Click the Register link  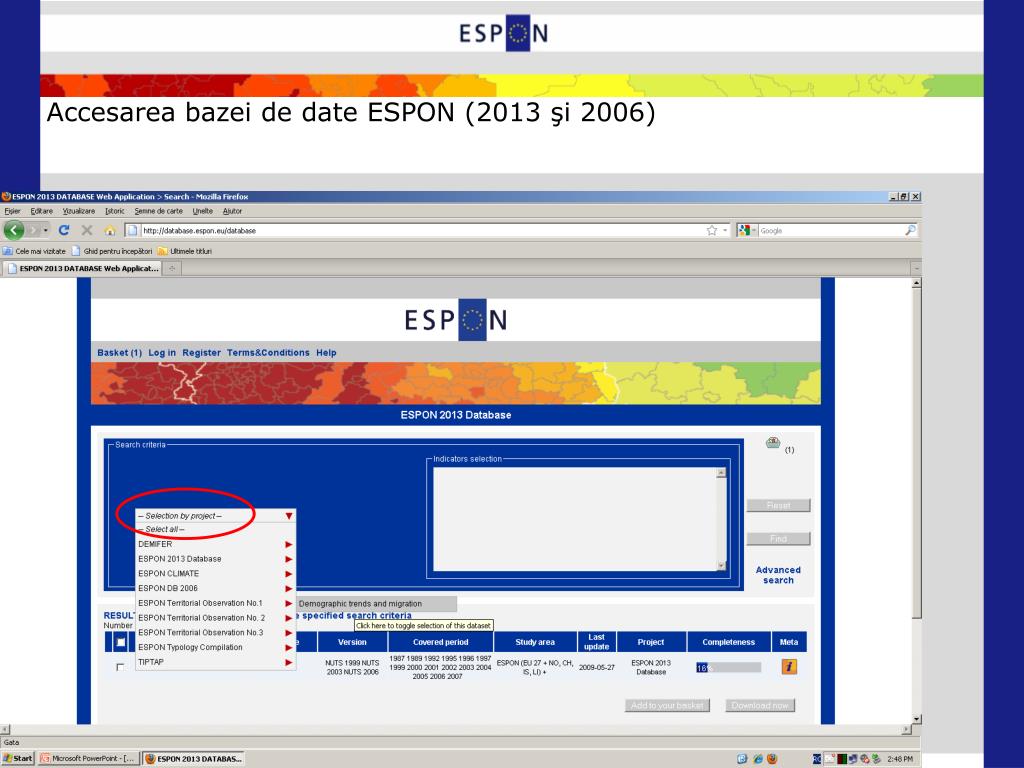click(201, 353)
